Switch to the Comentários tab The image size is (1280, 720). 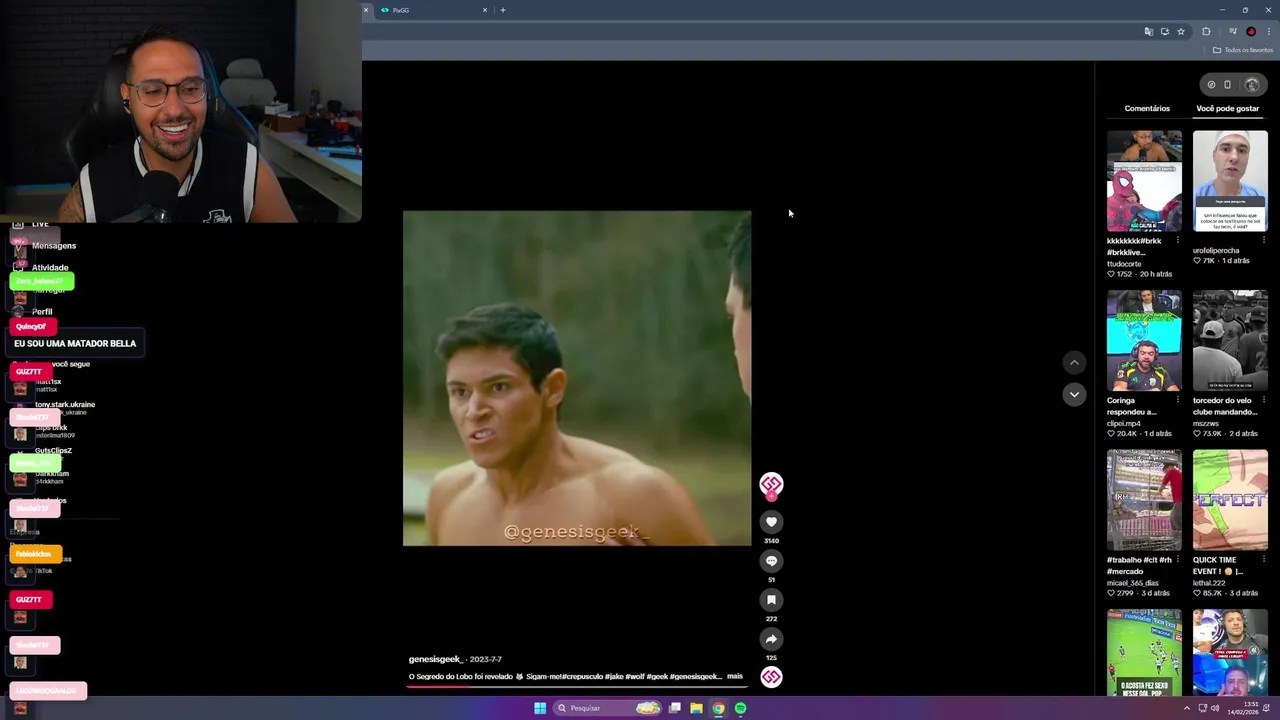point(1147,108)
